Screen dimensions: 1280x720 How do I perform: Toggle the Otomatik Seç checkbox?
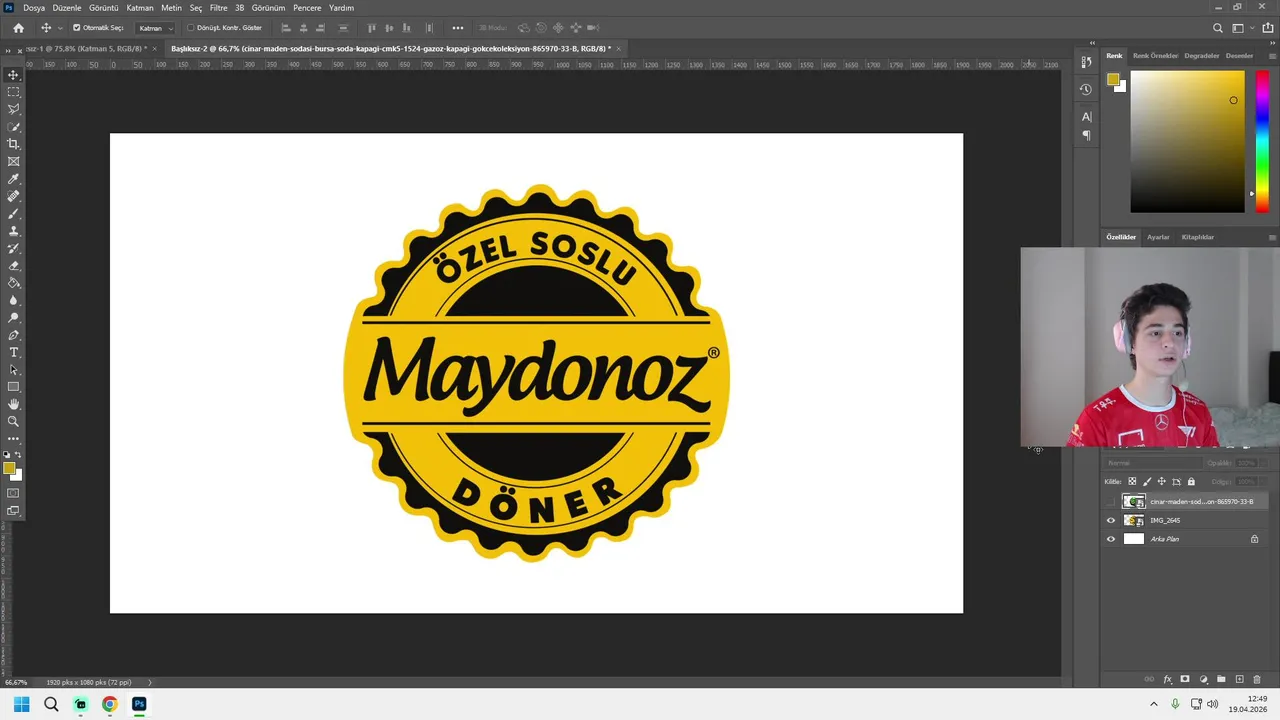click(x=77, y=28)
